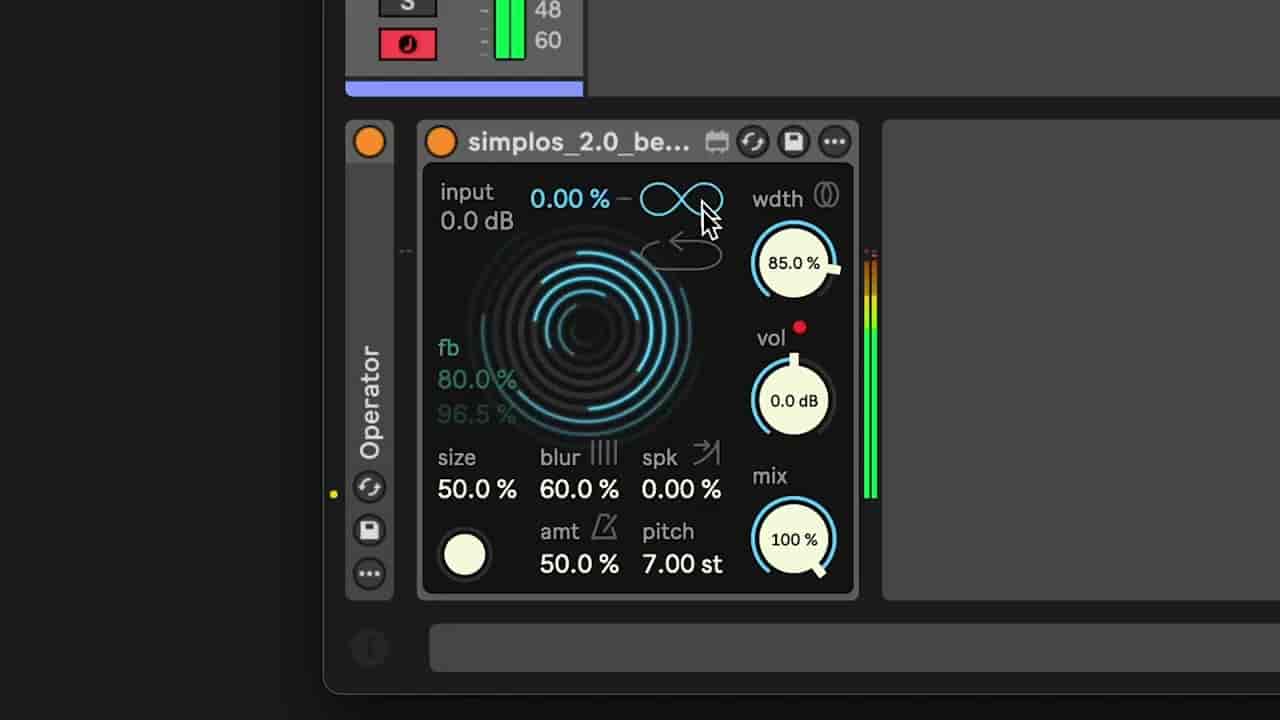This screenshot has width=1280, height=720.
Task: Click the Operator hot-swap icon
Action: coord(369,488)
